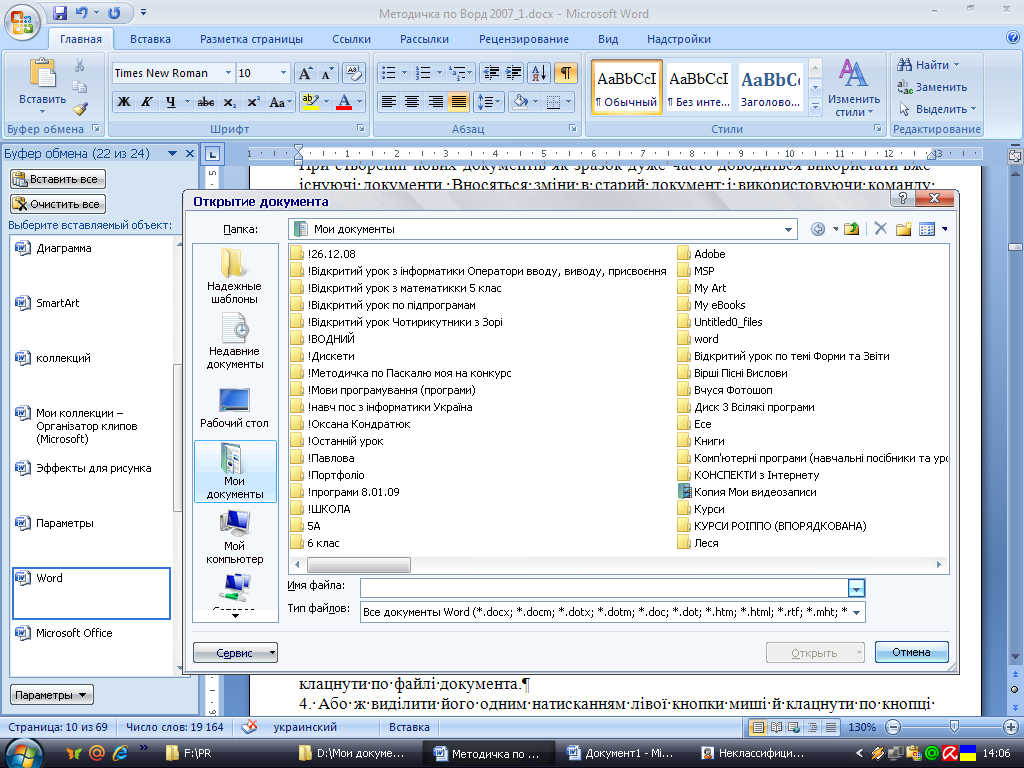Create new folder in Open dialog
1024x768 pixels.
pyautogui.click(x=904, y=229)
